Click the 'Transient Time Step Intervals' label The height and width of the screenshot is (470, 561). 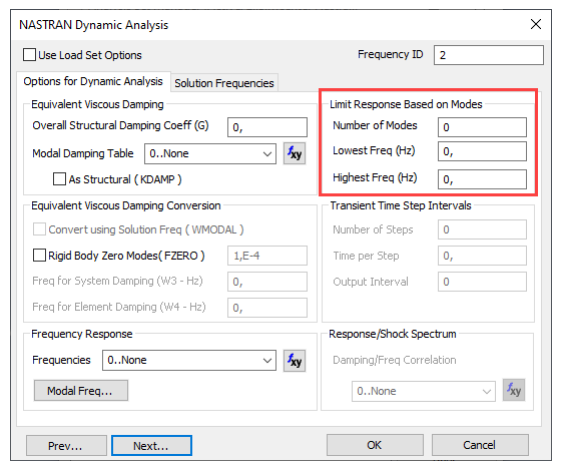pyautogui.click(x=400, y=206)
